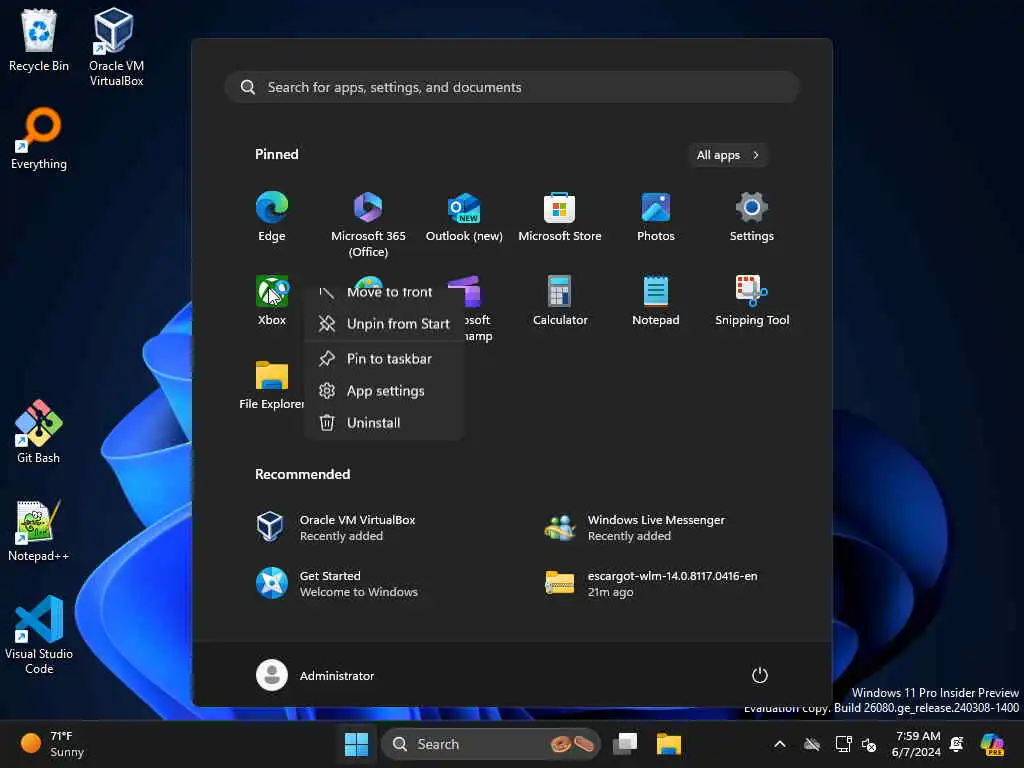Screen dimensions: 1024x768
Task: Open Microsoft Store from Start
Action: 560,217
